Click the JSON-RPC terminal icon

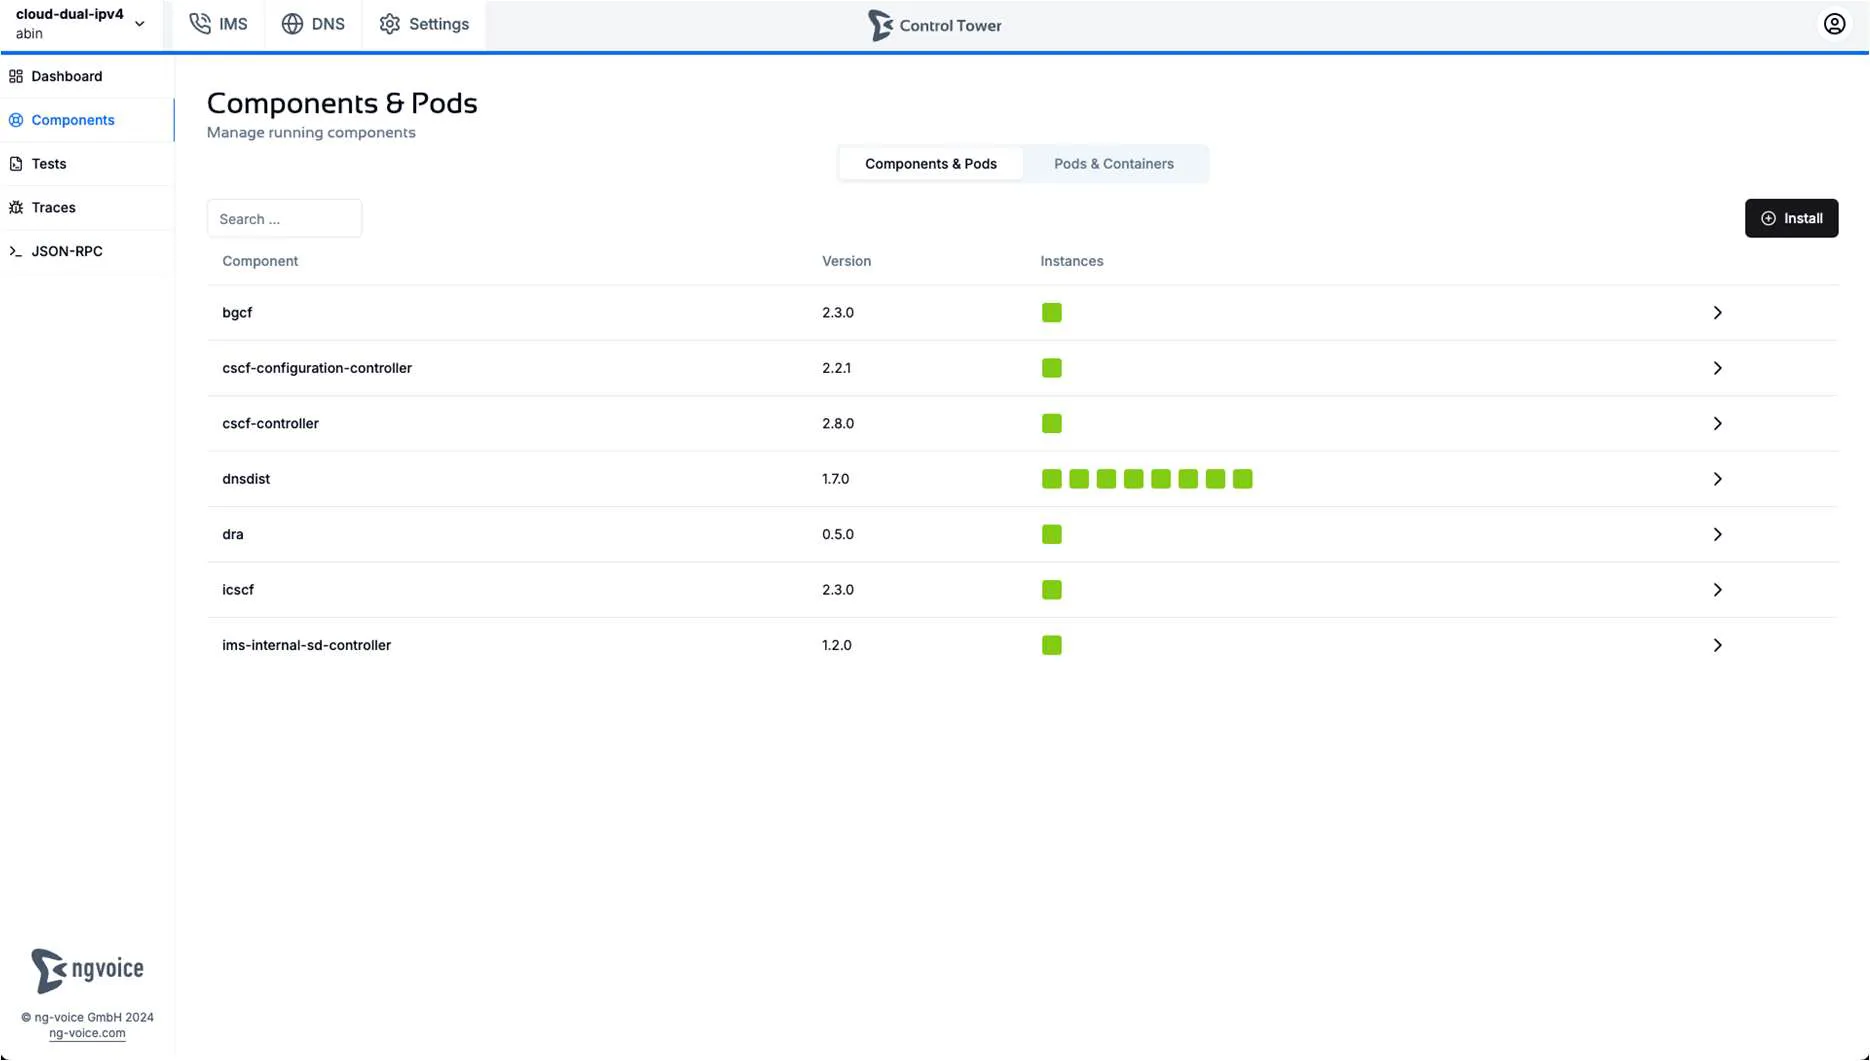coord(16,252)
